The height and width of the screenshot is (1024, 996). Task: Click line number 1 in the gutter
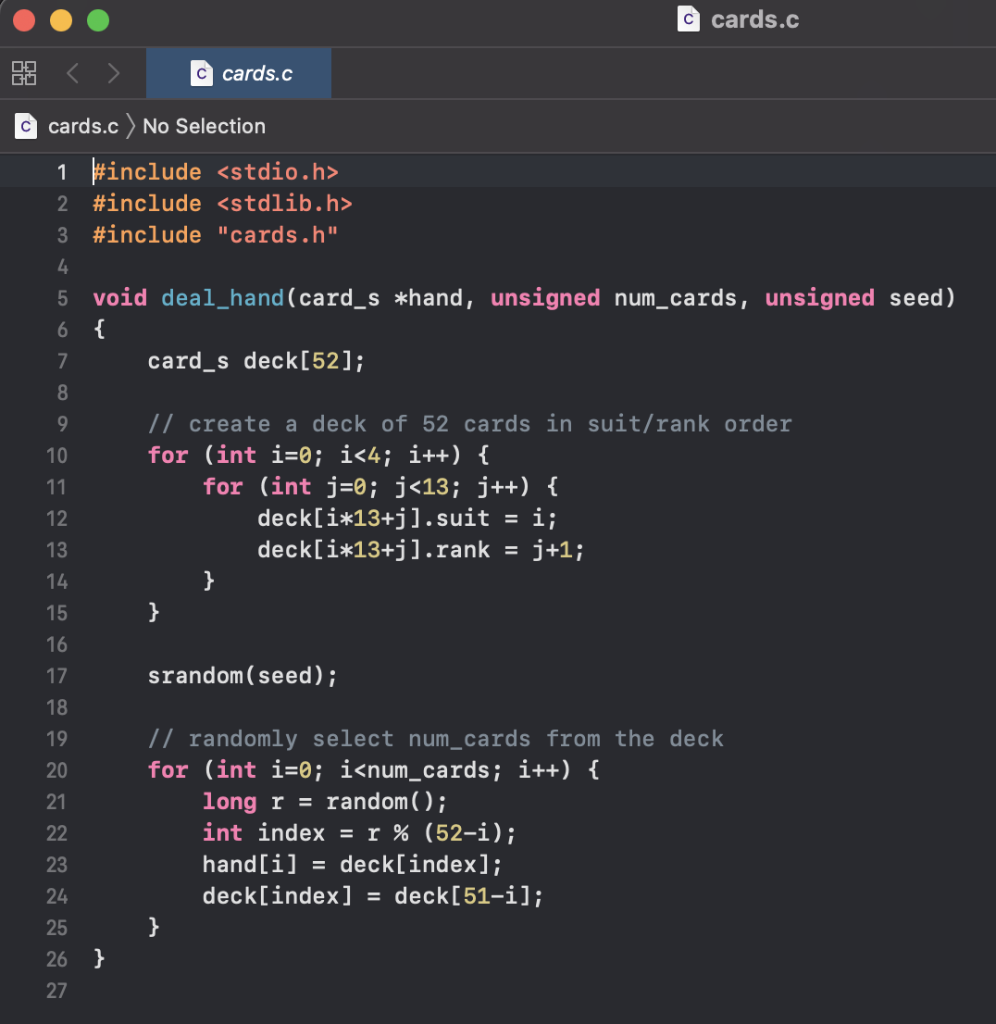[62, 172]
